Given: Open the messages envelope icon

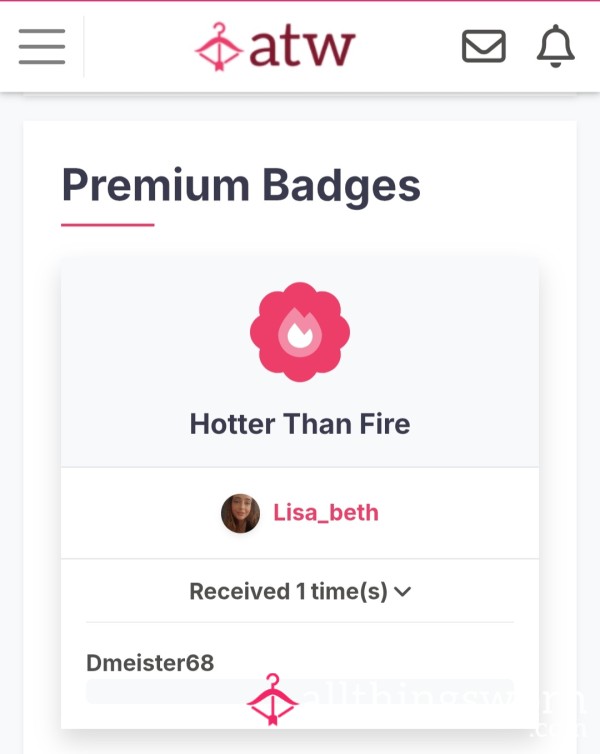Looking at the screenshot, I should pyautogui.click(x=483, y=46).
